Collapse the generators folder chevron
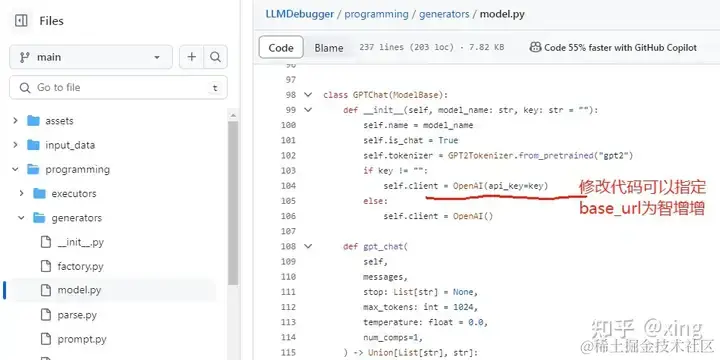The width and height of the screenshot is (720, 360). pyautogui.click(x=21, y=218)
